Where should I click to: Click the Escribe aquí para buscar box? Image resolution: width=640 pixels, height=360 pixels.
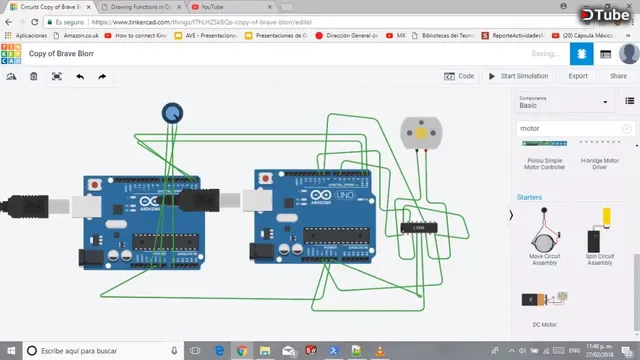point(103,351)
